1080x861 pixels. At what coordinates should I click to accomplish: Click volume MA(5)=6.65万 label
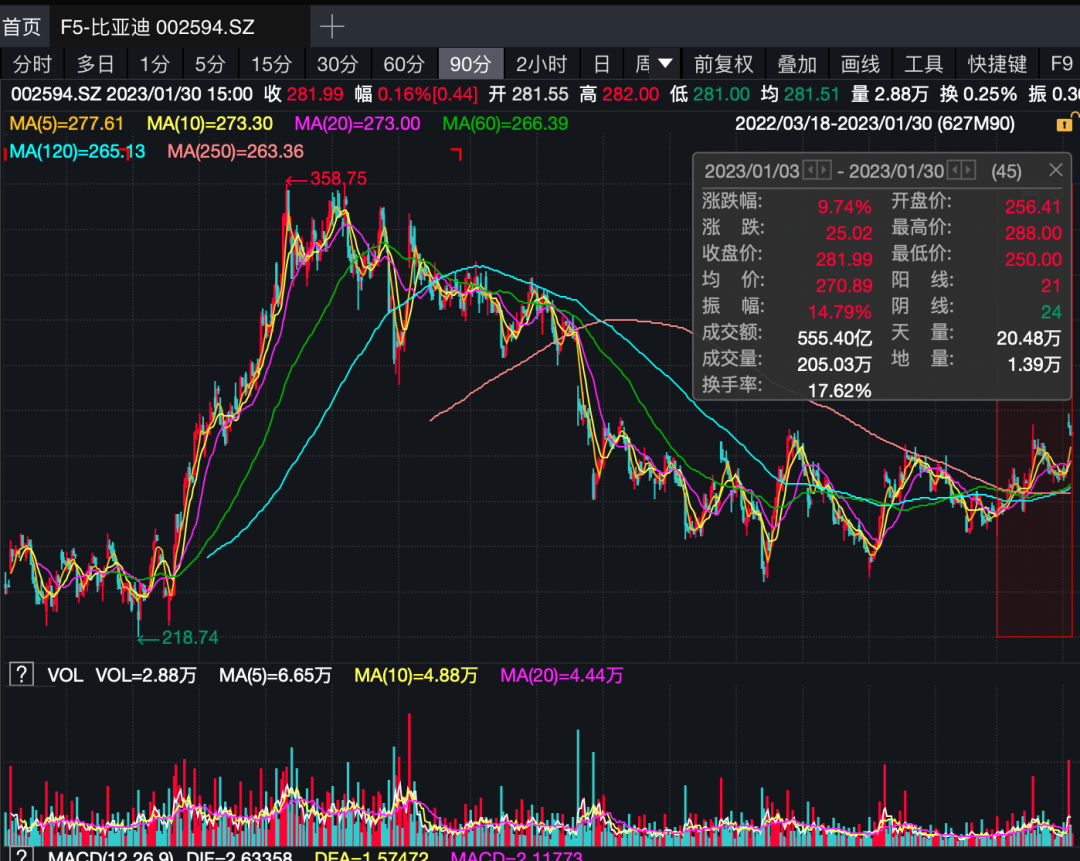pyautogui.click(x=275, y=675)
